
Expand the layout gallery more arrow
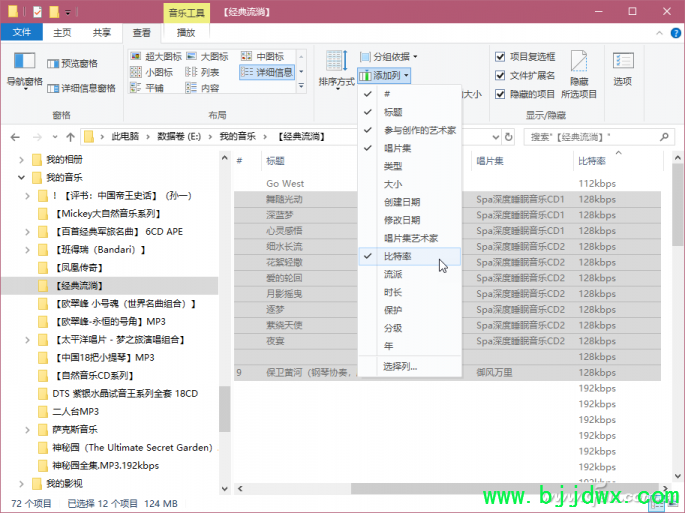click(301, 87)
